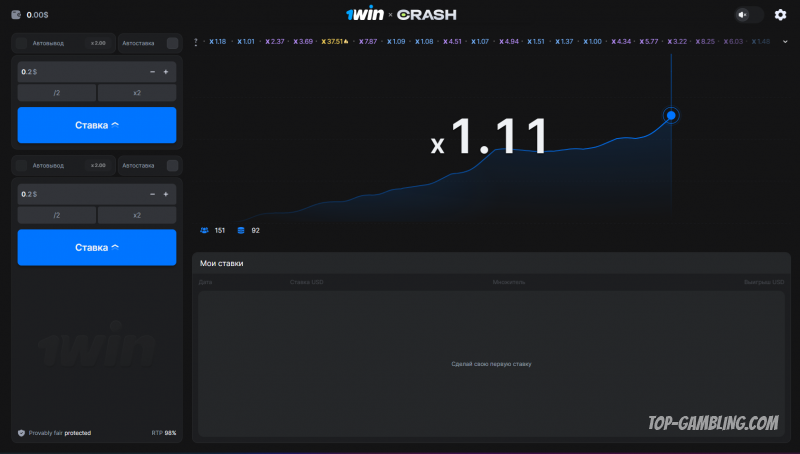The image size is (800, 454).
Task: Click the 1win logo in header
Action: (x=364, y=15)
